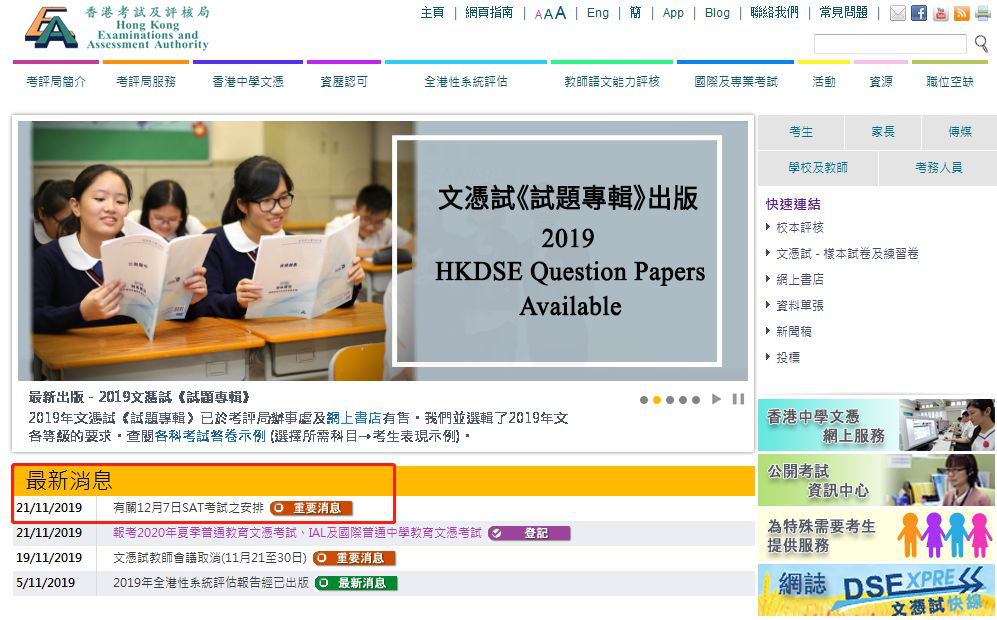Open 公開考試資訊中心 banner
997x620 pixels.
pyautogui.click(x=876, y=480)
